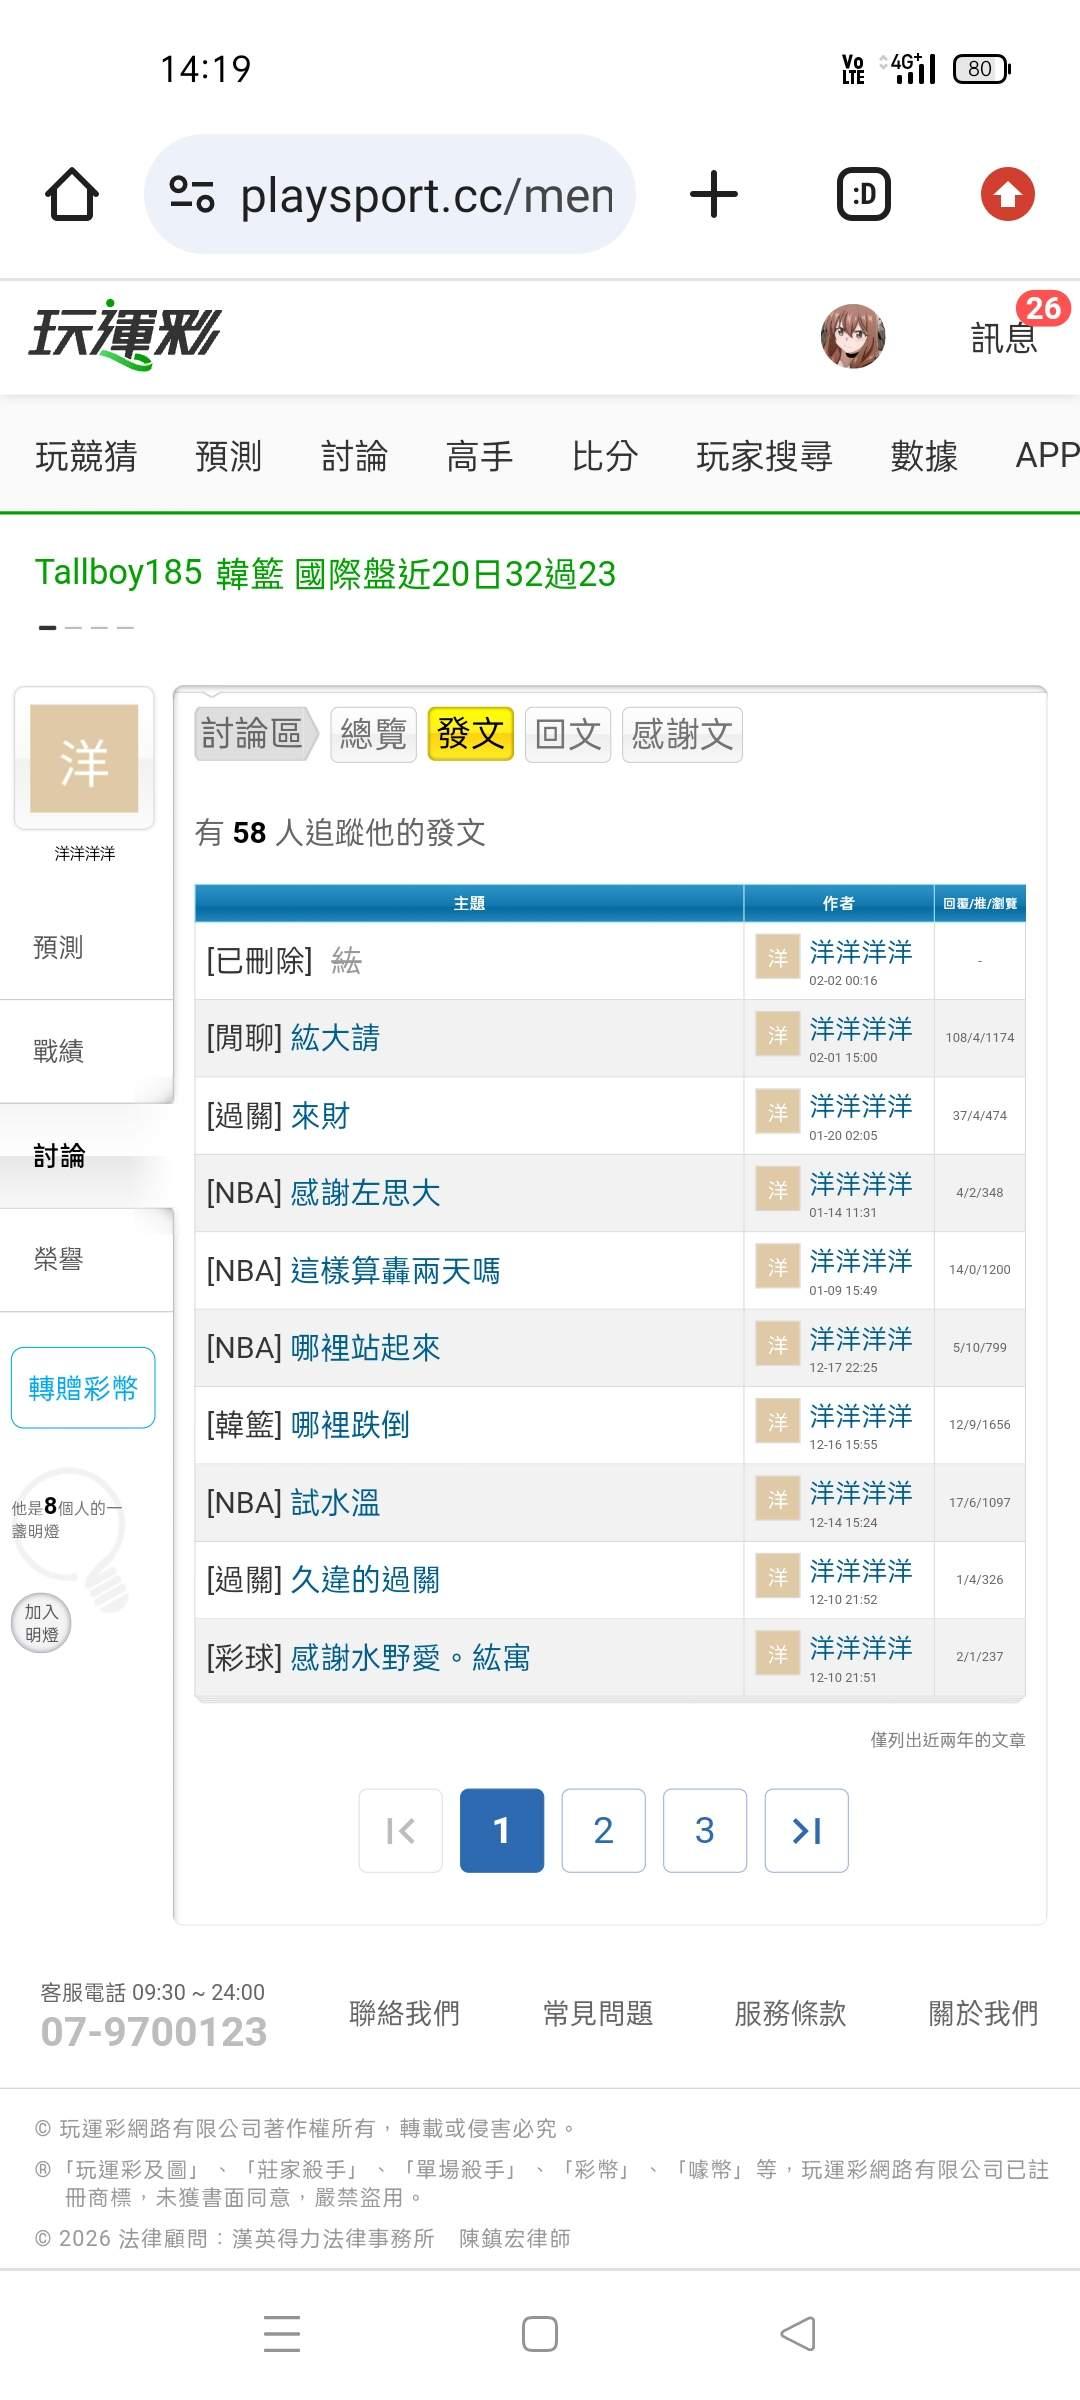The height and width of the screenshot is (2400, 1080).
Task: Open 戰績 in the left sidebar
Action: click(x=58, y=1051)
